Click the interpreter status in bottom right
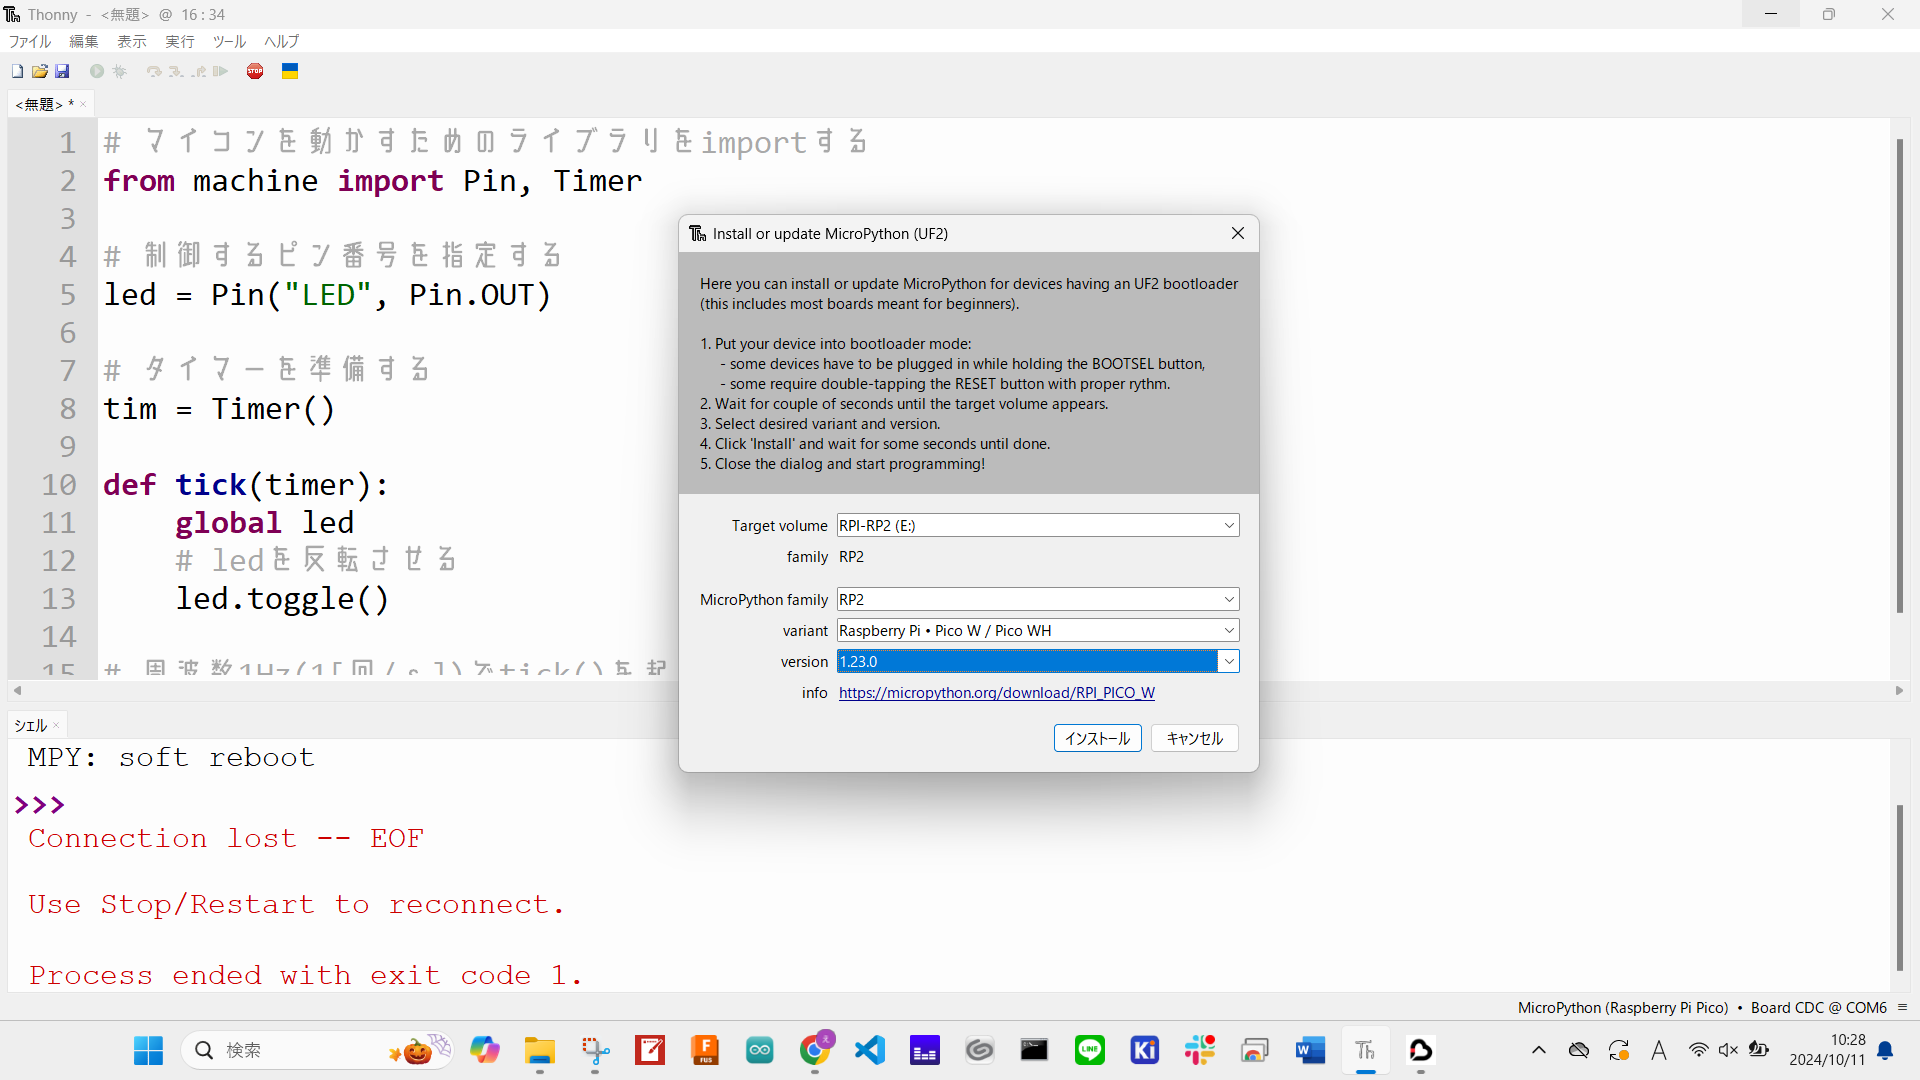This screenshot has height=1080, width=1920. (1701, 1008)
